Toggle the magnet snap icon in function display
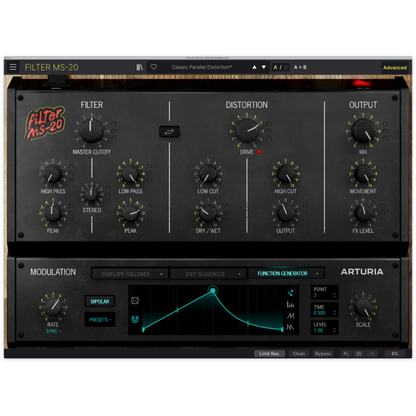Image resolution: width=416 pixels, height=416 pixels. pos(135,319)
